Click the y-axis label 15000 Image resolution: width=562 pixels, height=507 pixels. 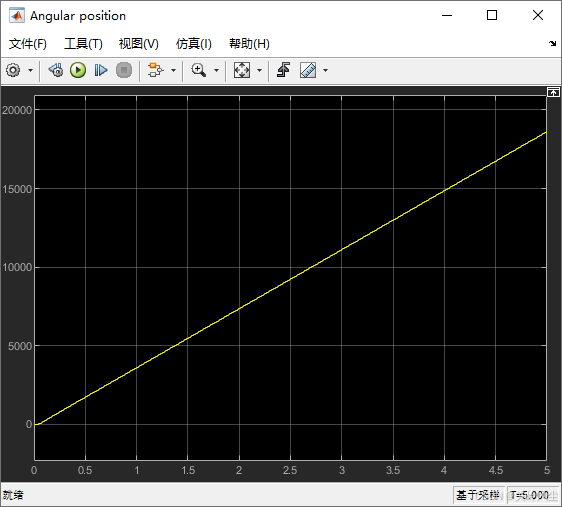tap(17, 189)
